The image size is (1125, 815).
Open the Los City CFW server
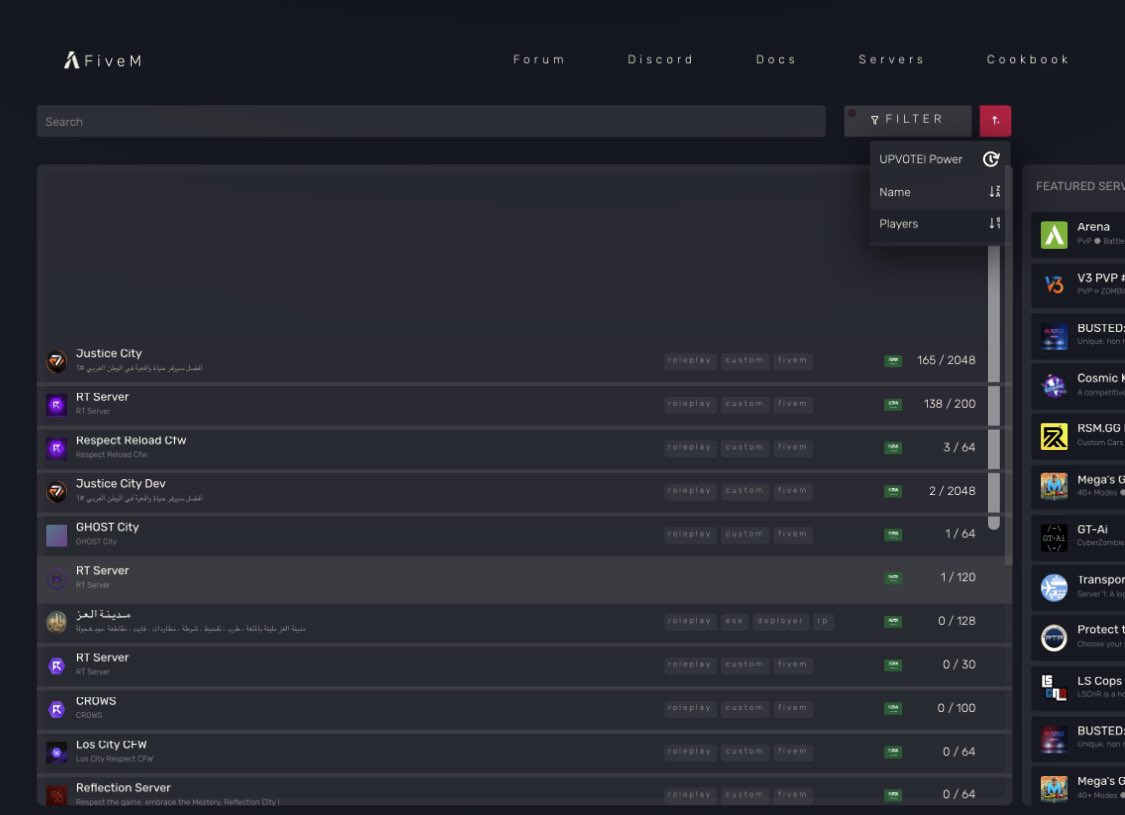click(524, 751)
